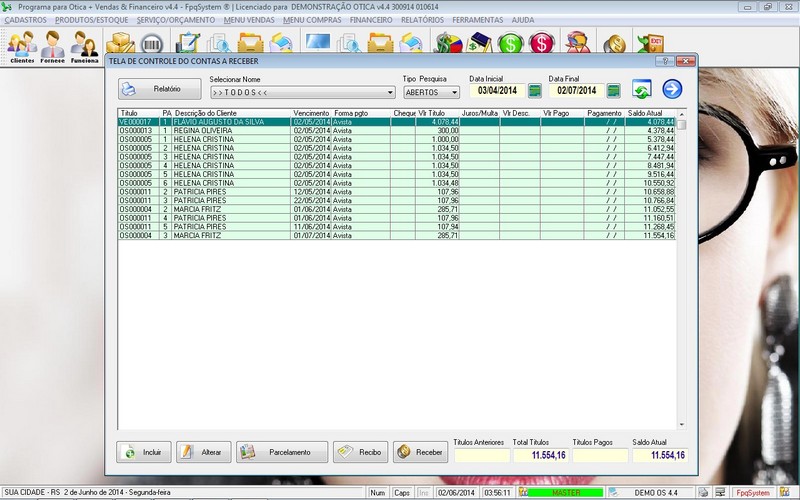
Task: Click the table scrollbar up arrow
Action: click(682, 114)
